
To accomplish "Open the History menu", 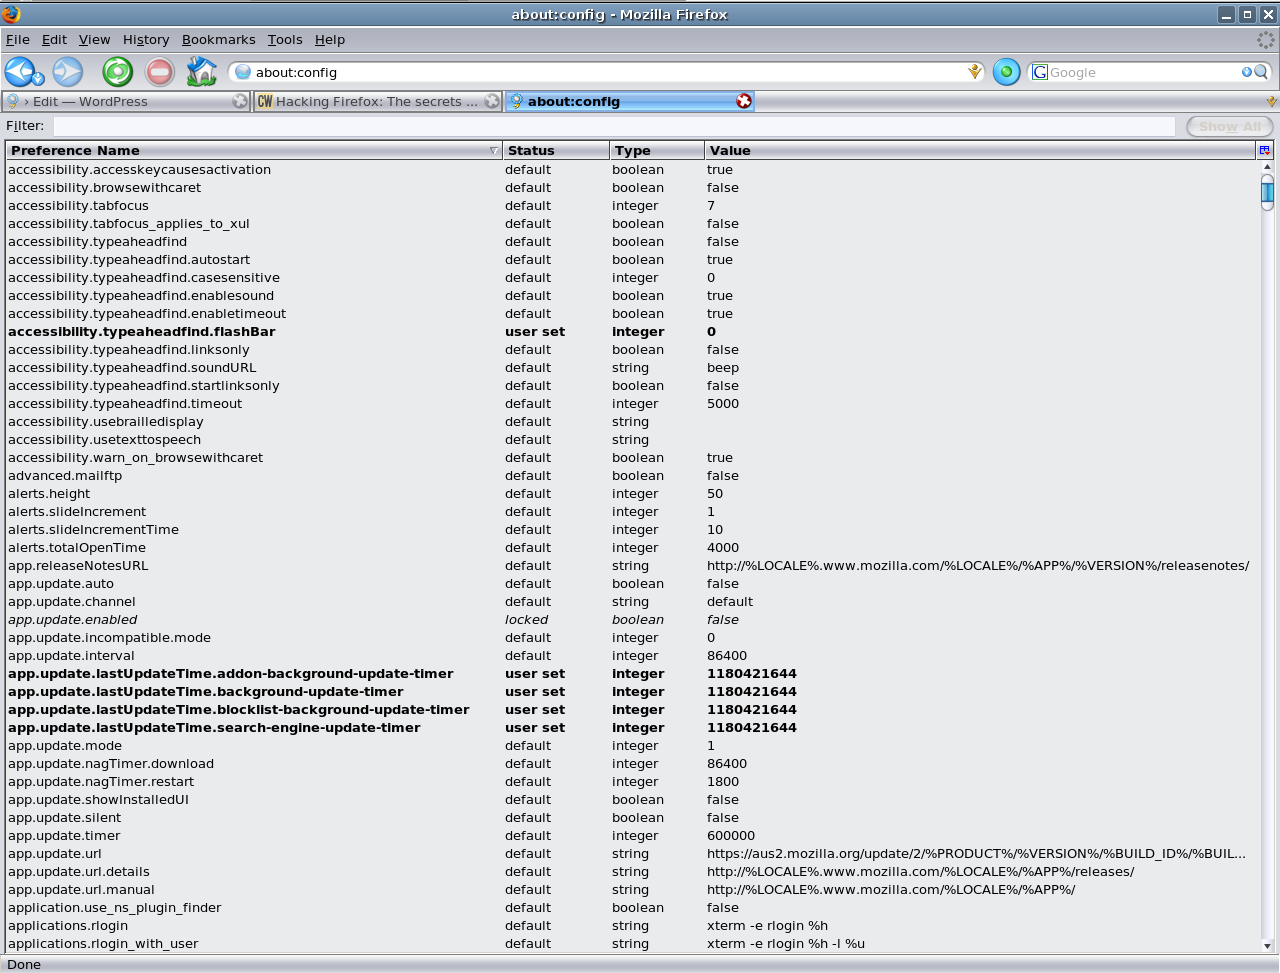I will (146, 39).
